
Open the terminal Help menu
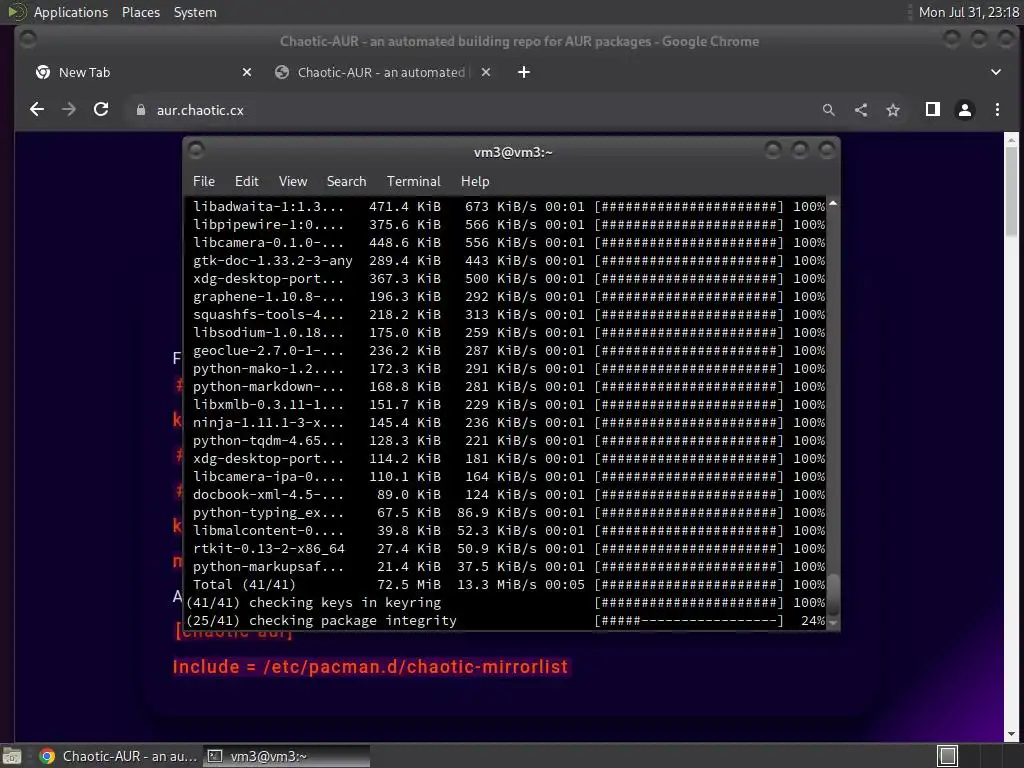point(475,182)
